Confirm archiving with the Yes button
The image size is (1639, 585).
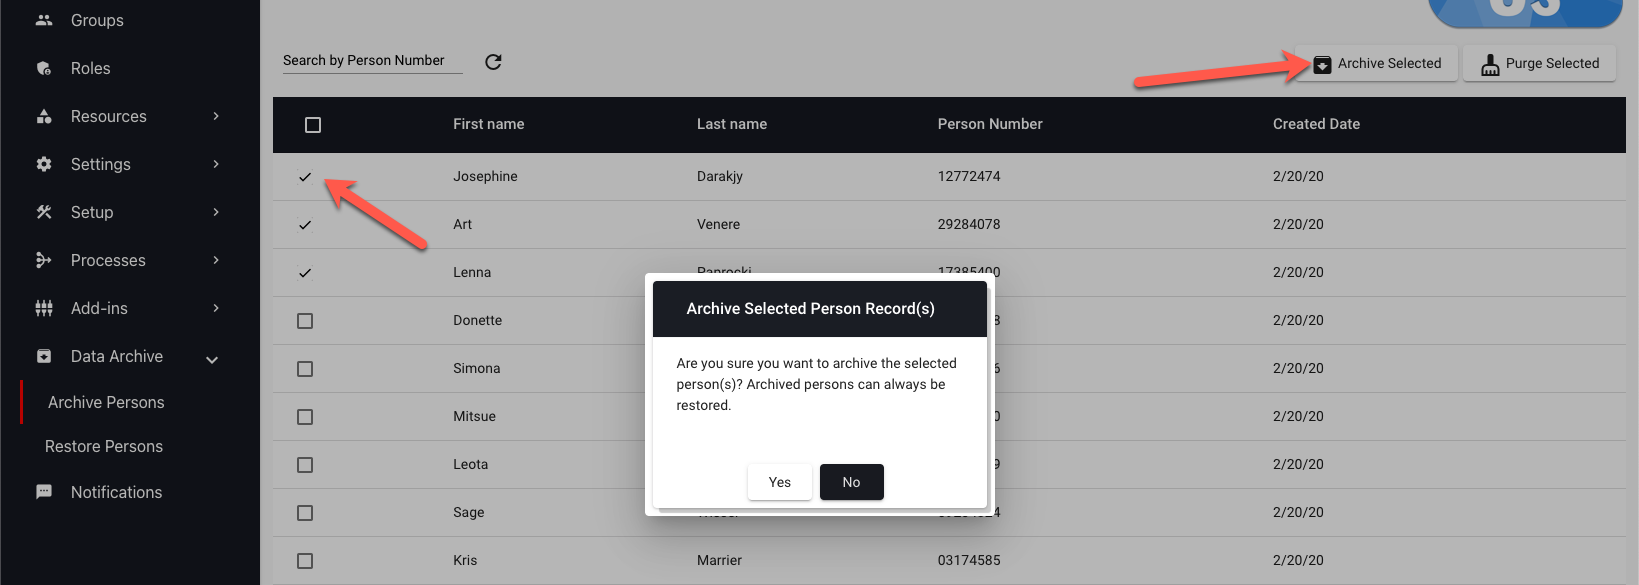click(x=780, y=482)
